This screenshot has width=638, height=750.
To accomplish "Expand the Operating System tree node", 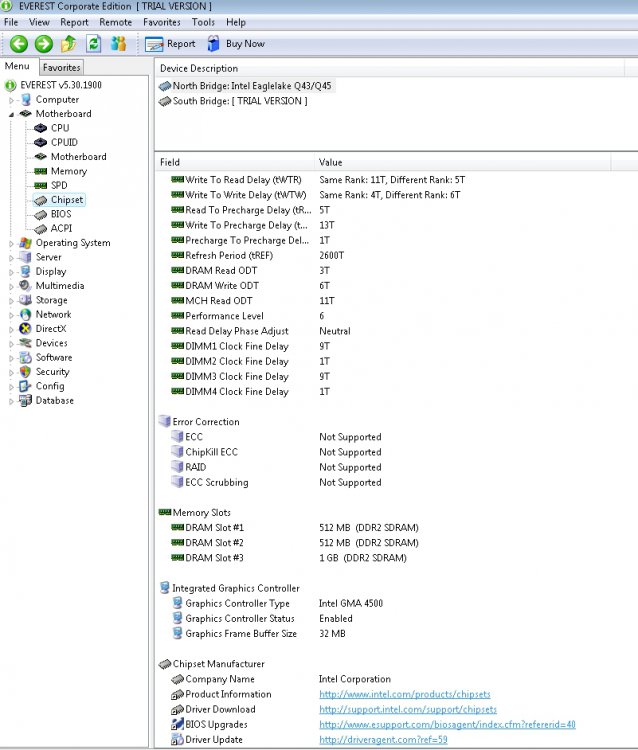I will [x=11, y=243].
